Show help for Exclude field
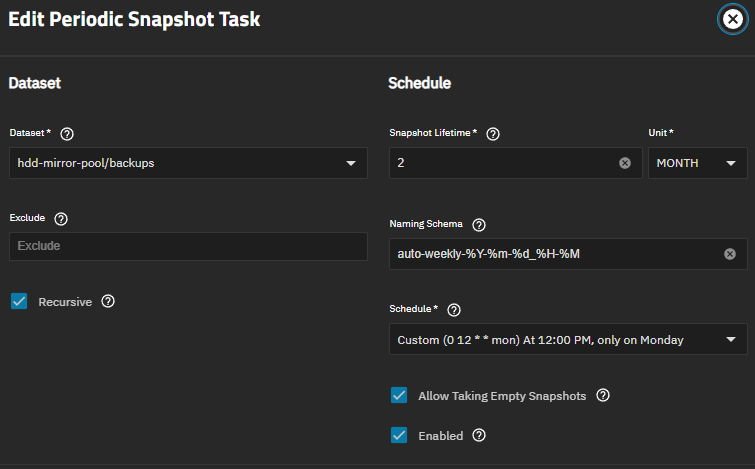The height and width of the screenshot is (469, 755). tap(61, 219)
